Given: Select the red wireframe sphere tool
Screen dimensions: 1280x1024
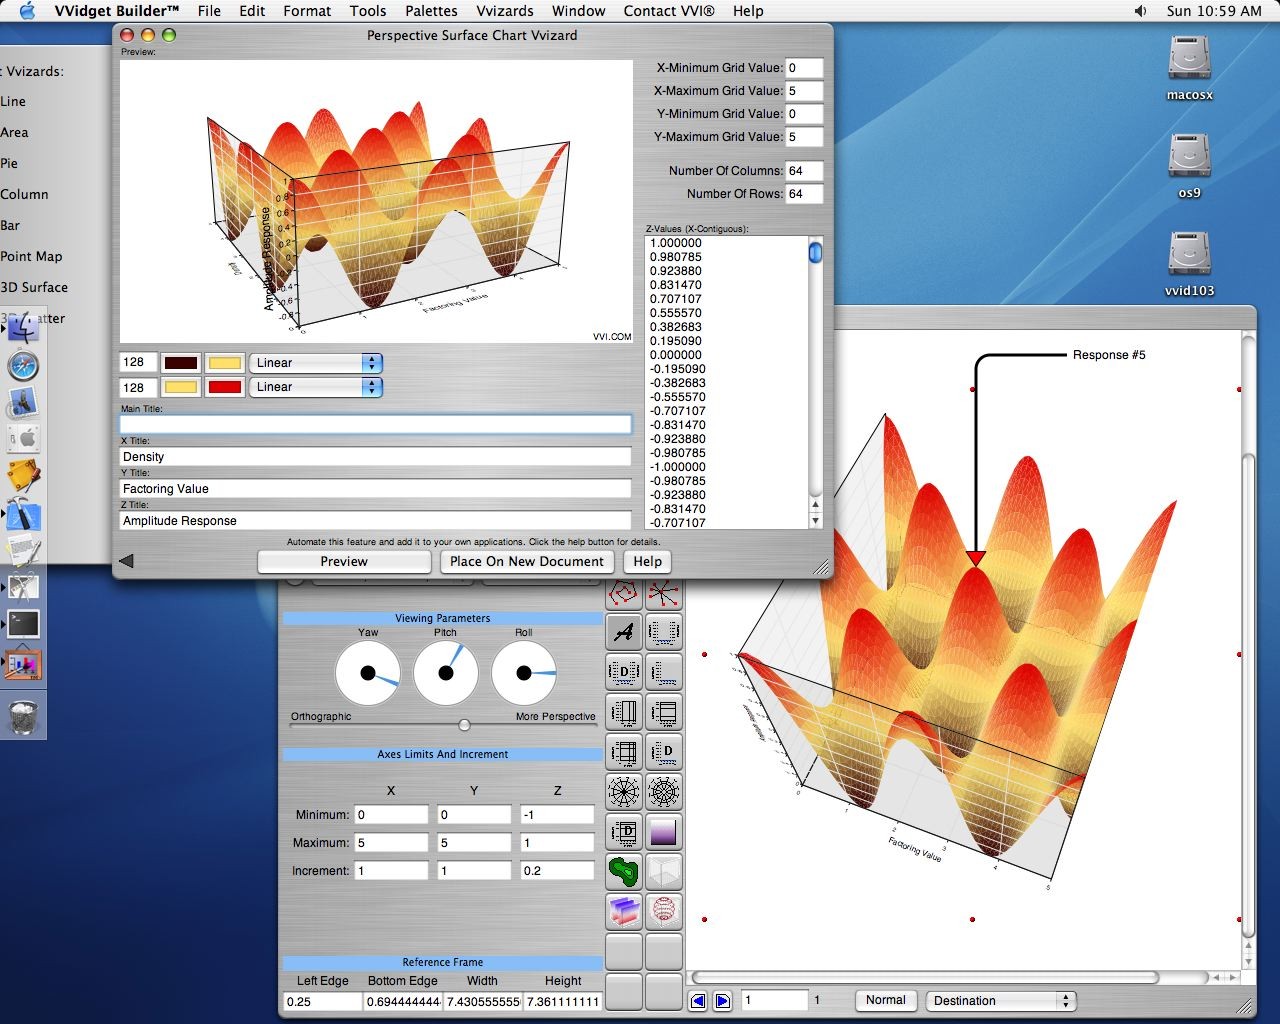Looking at the screenshot, I should (x=664, y=911).
